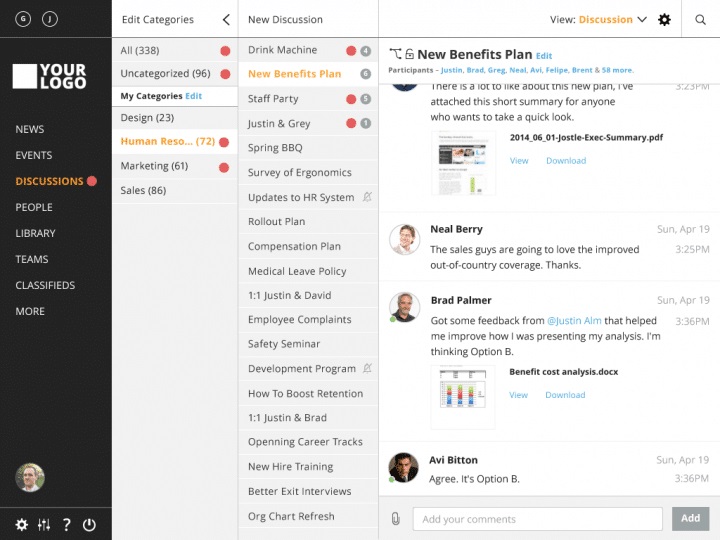Expand the More menu item
This screenshot has height=540, width=720.
click(x=30, y=311)
